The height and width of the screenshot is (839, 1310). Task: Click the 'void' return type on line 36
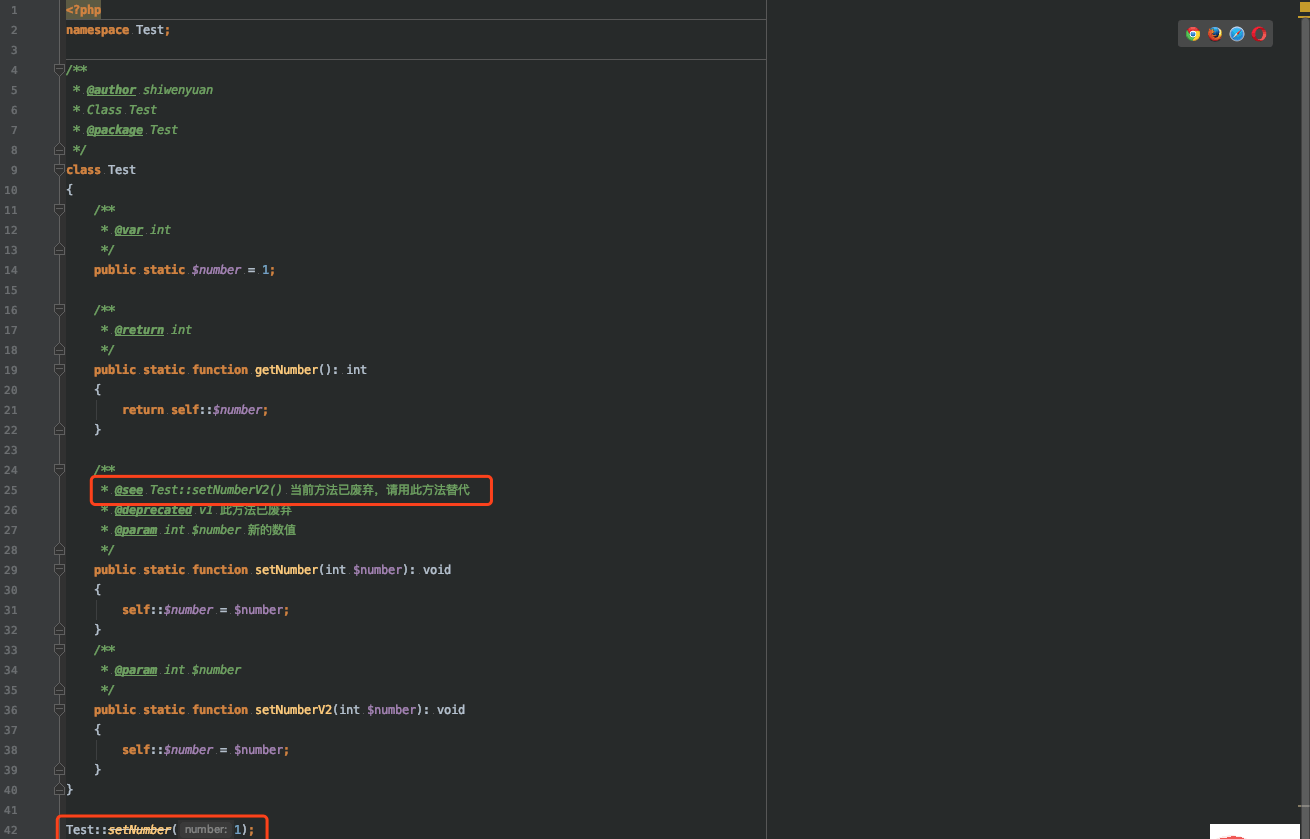(x=451, y=710)
